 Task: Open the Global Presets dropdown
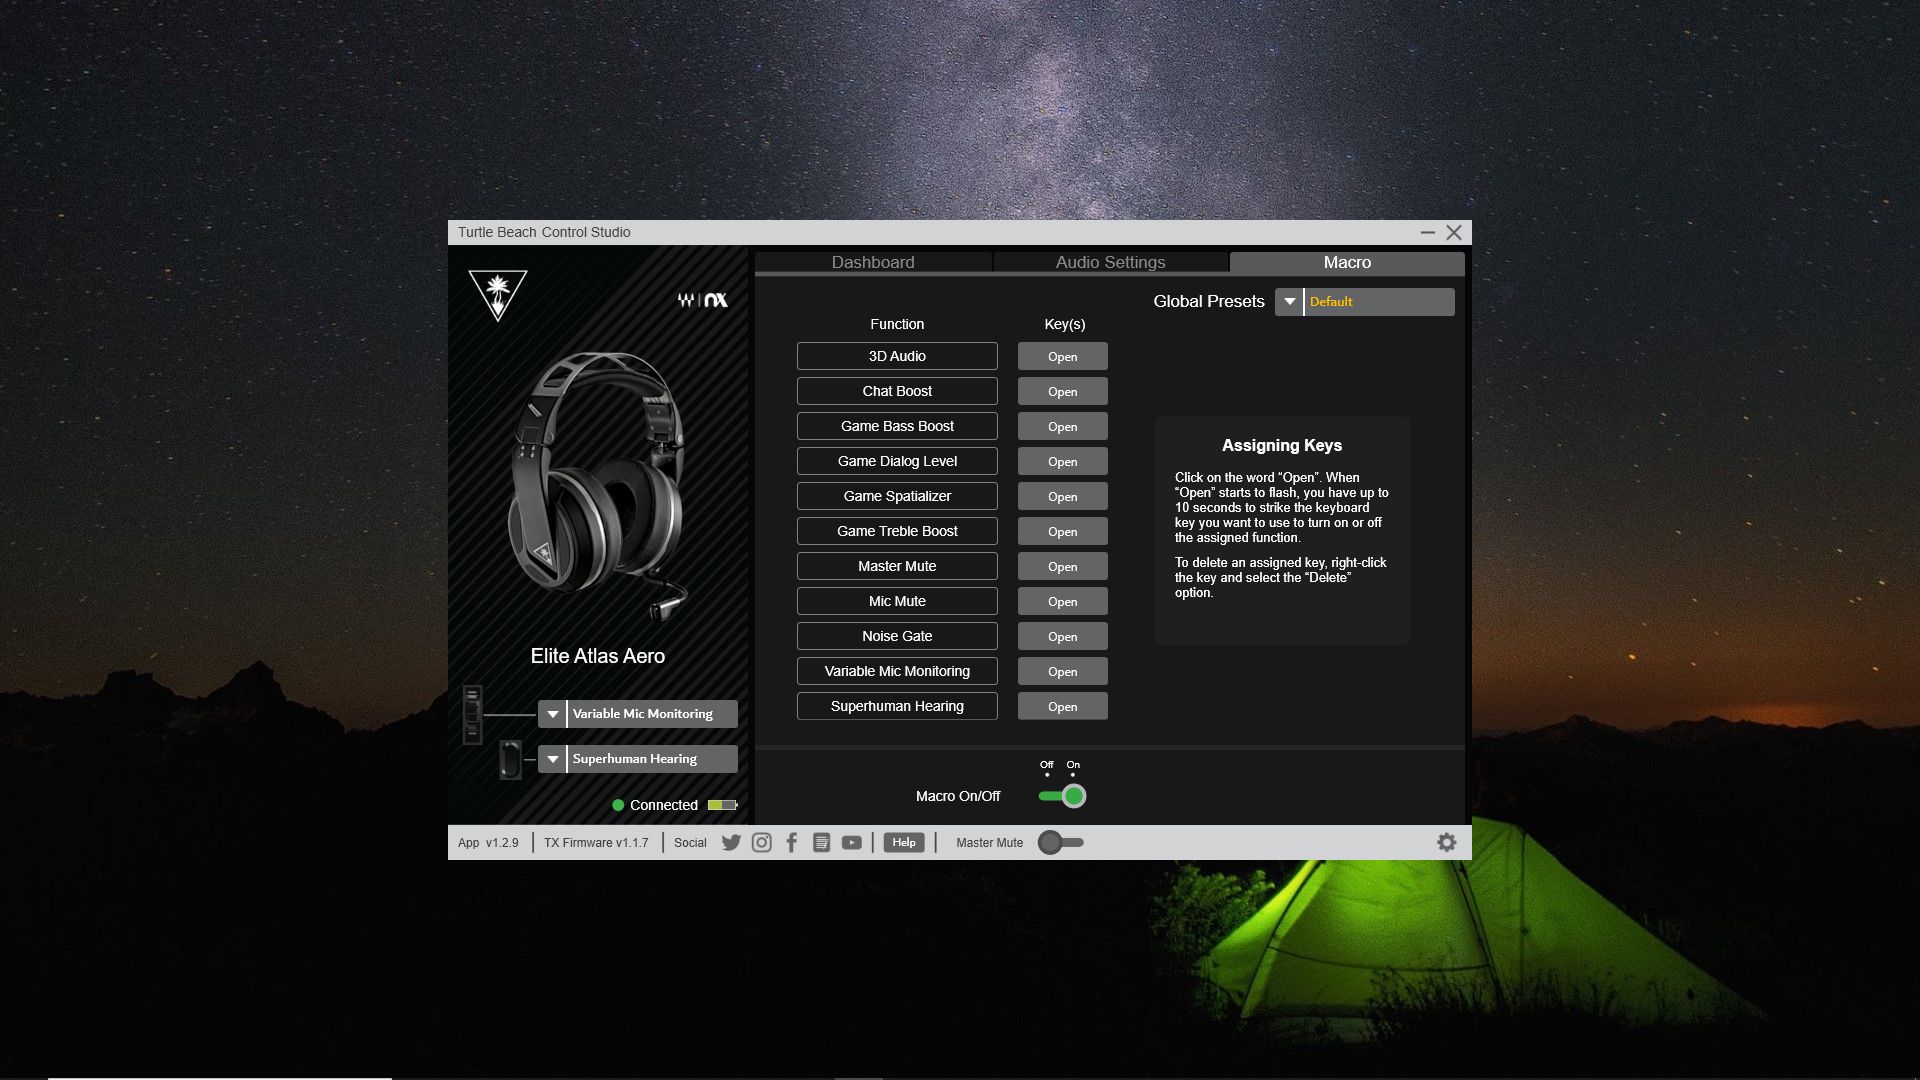[x=1289, y=301]
